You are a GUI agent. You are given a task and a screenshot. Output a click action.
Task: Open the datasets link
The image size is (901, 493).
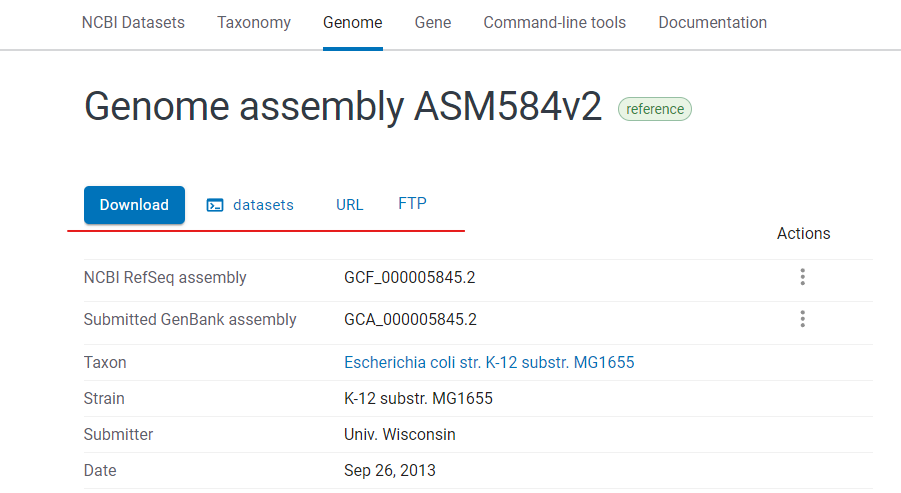263,205
